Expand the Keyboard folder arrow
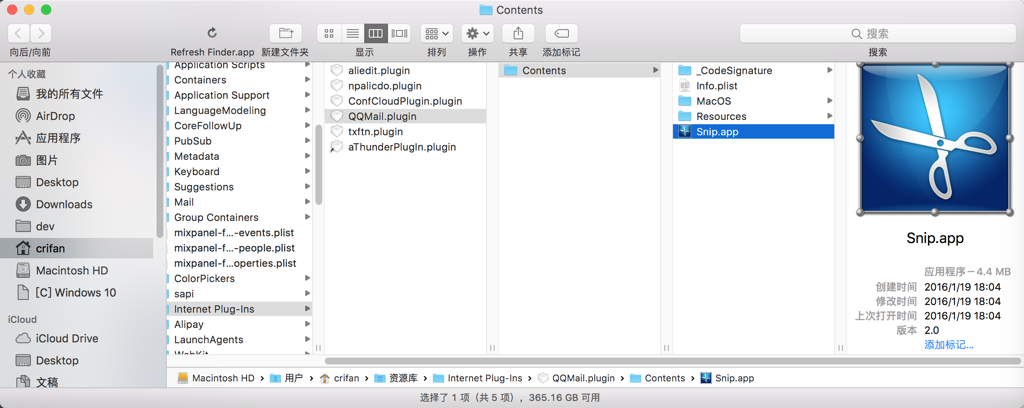The image size is (1024, 408). [x=307, y=172]
